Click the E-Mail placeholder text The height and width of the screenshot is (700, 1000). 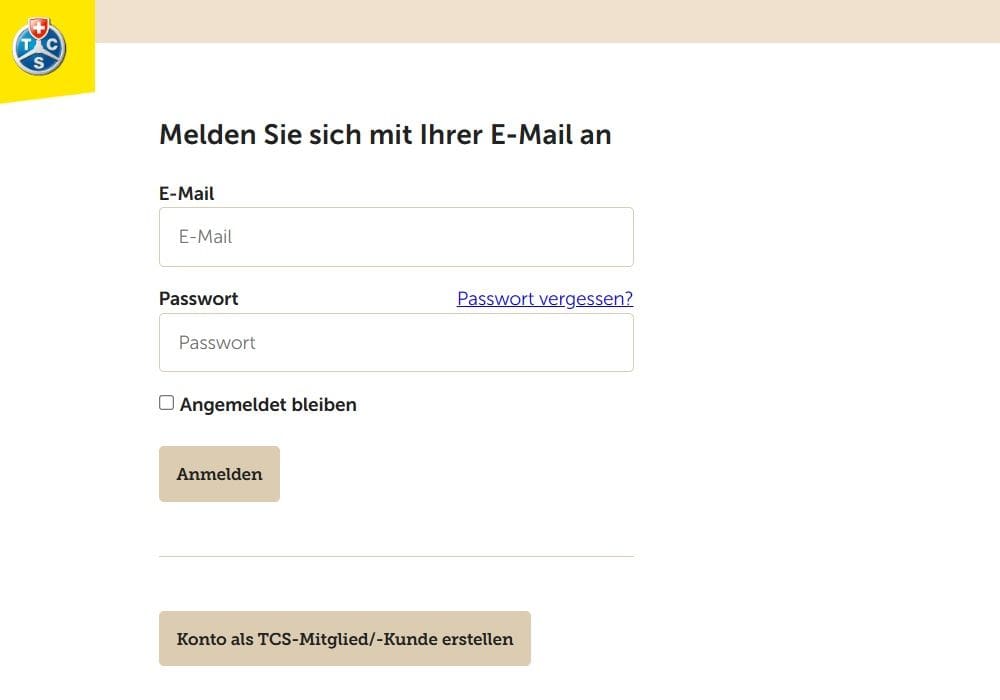pyautogui.click(x=205, y=237)
